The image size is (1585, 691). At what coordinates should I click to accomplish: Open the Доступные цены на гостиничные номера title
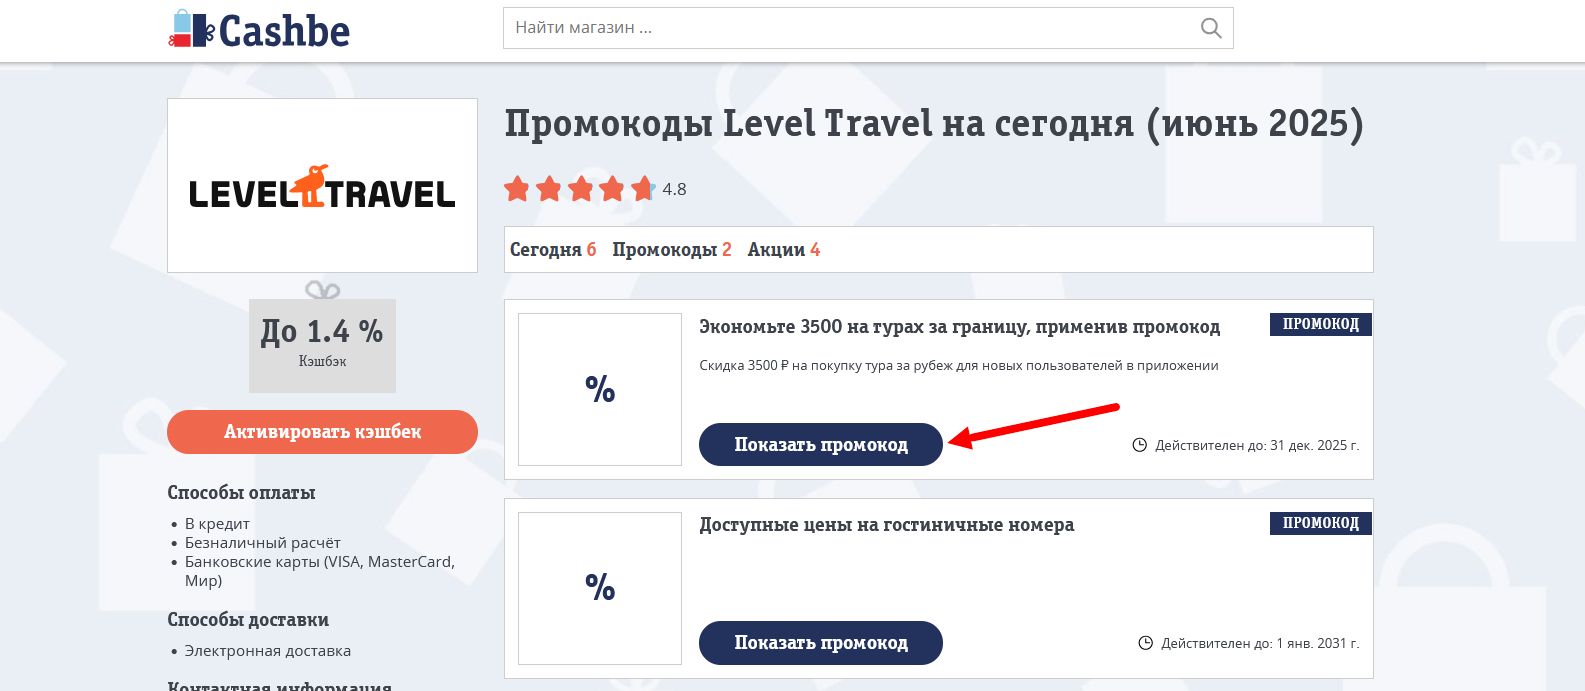click(886, 525)
